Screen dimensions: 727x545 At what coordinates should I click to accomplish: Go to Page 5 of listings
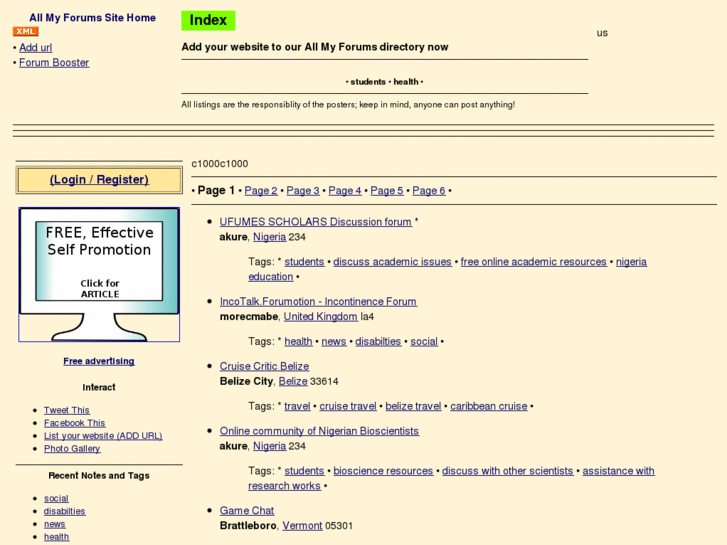387,191
